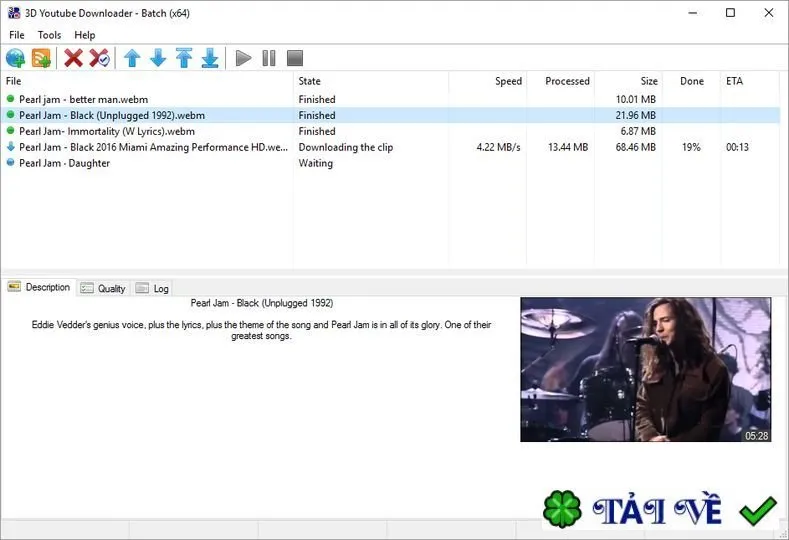Open the Tools menu
Viewport: 789px width, 540px height.
(x=49, y=35)
